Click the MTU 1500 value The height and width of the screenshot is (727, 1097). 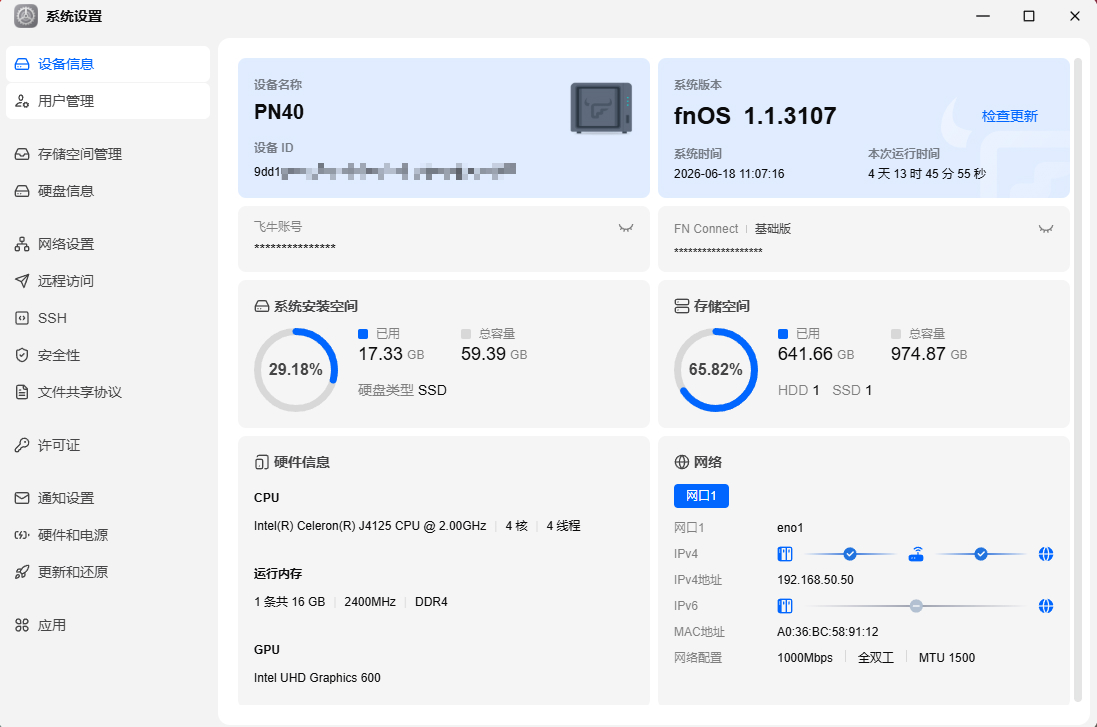tap(947, 658)
